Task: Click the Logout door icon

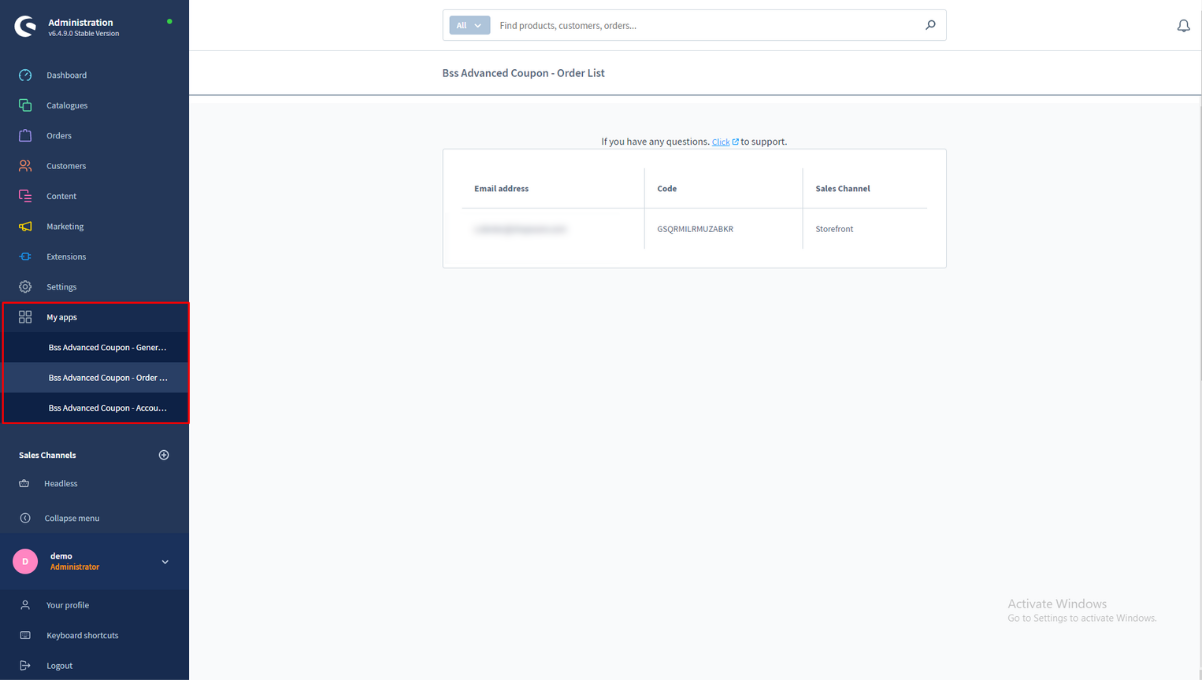Action: point(25,666)
